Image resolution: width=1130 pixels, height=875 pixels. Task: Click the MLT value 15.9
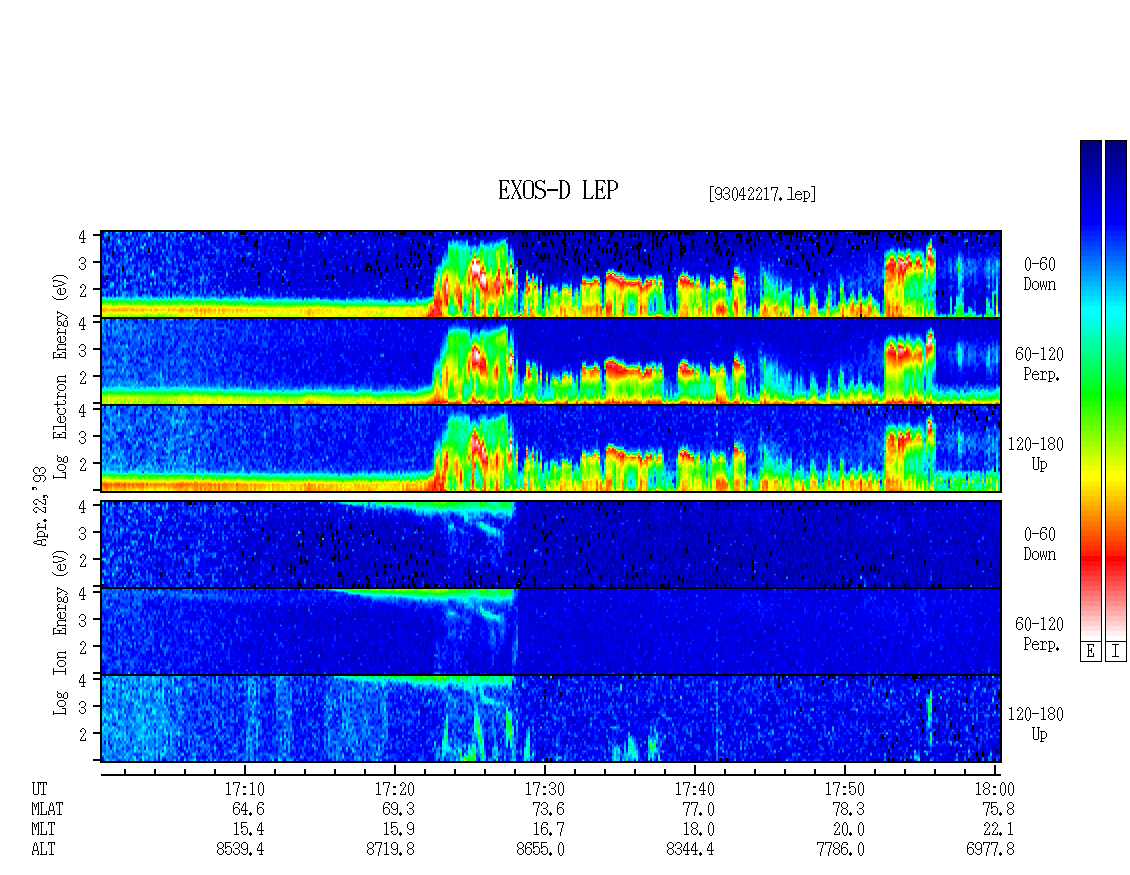coord(398,830)
